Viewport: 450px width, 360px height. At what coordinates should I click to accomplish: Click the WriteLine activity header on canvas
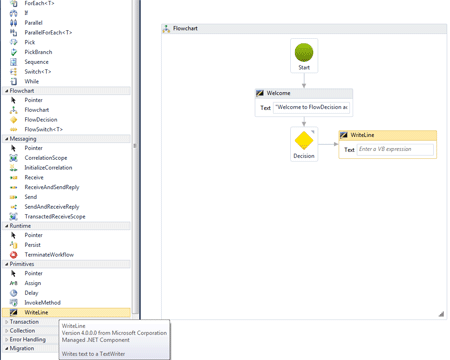(387, 135)
